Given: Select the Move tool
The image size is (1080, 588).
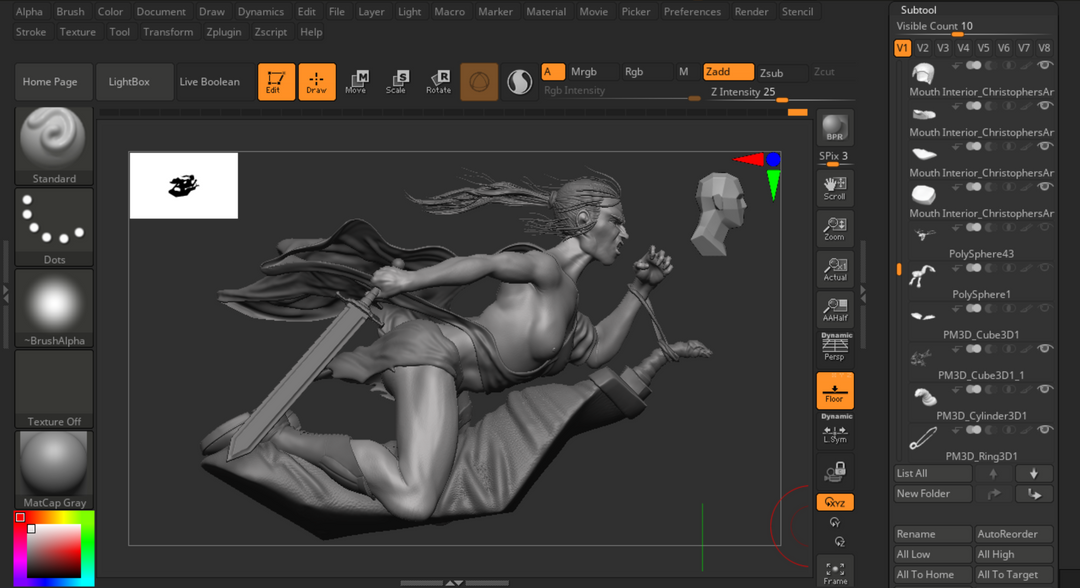Looking at the screenshot, I should [x=356, y=82].
